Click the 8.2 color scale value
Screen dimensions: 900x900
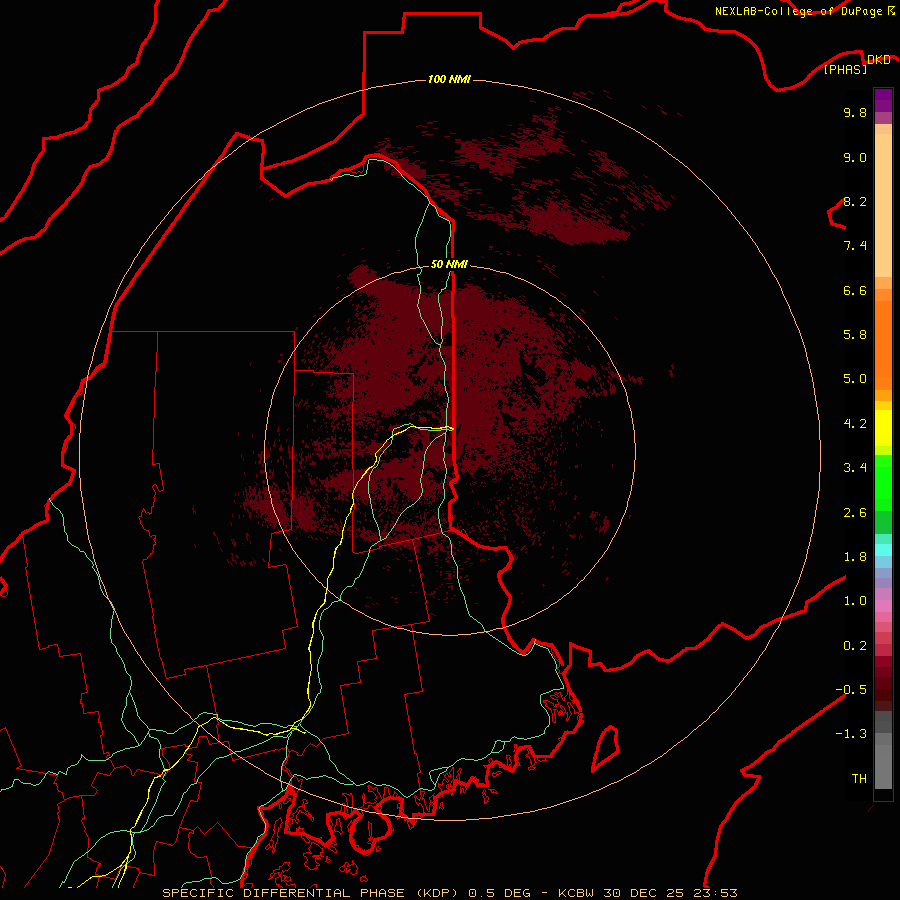click(855, 201)
